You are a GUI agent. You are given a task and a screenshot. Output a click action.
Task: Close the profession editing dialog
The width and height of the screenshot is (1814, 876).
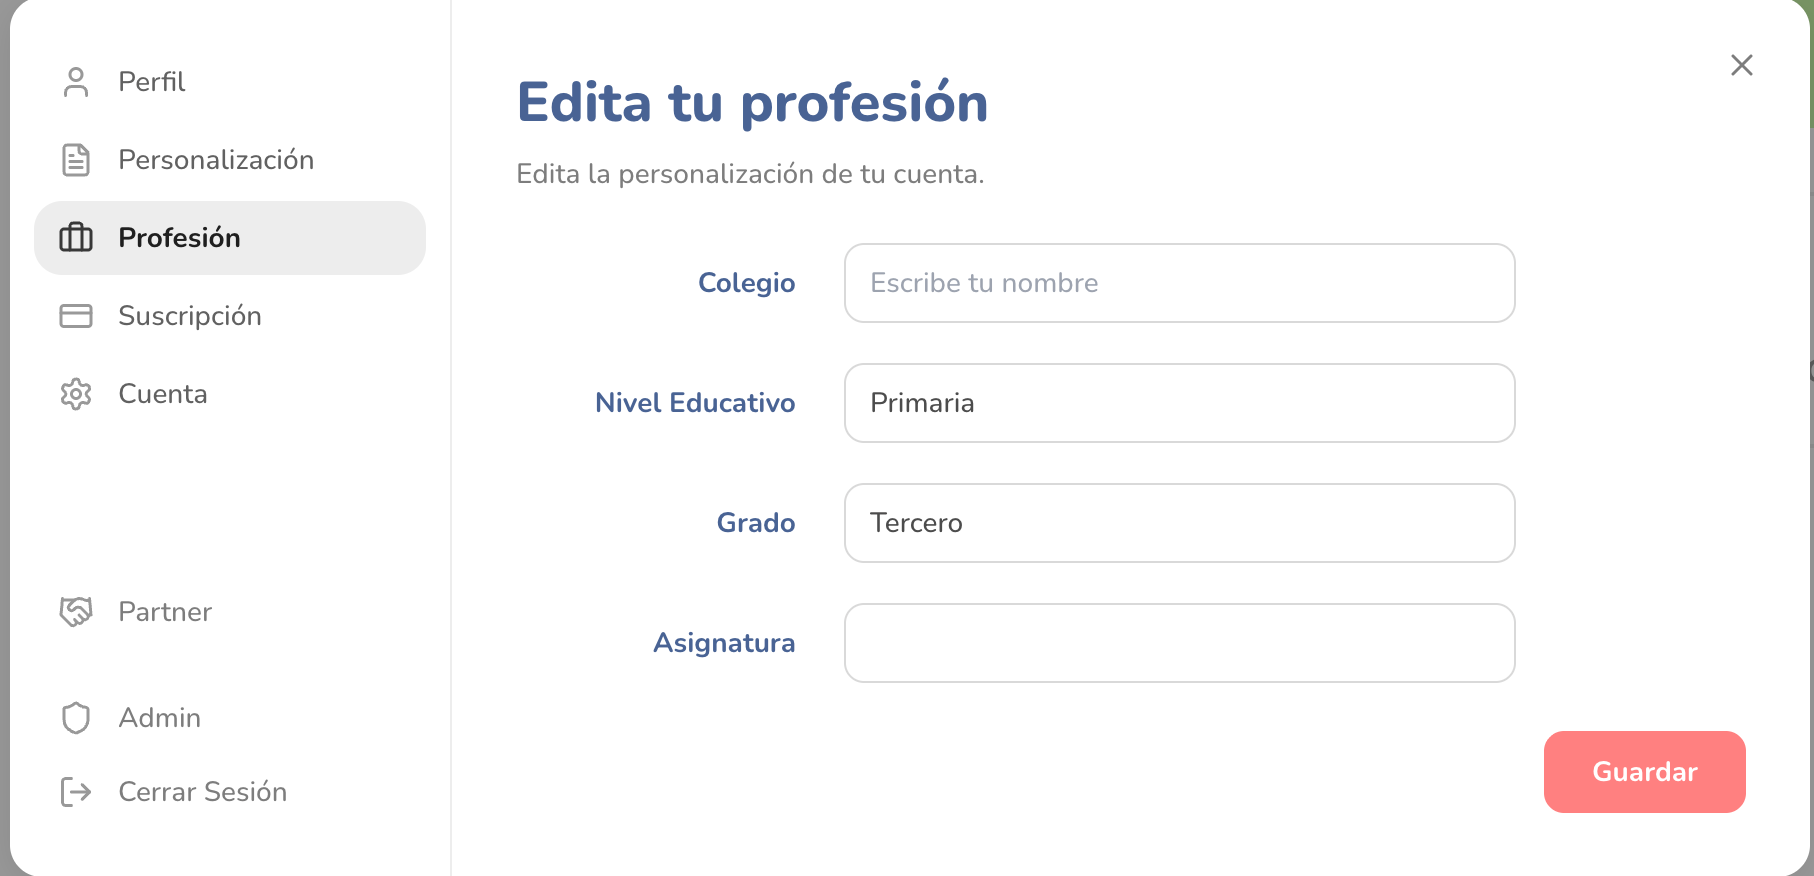coord(1741,65)
